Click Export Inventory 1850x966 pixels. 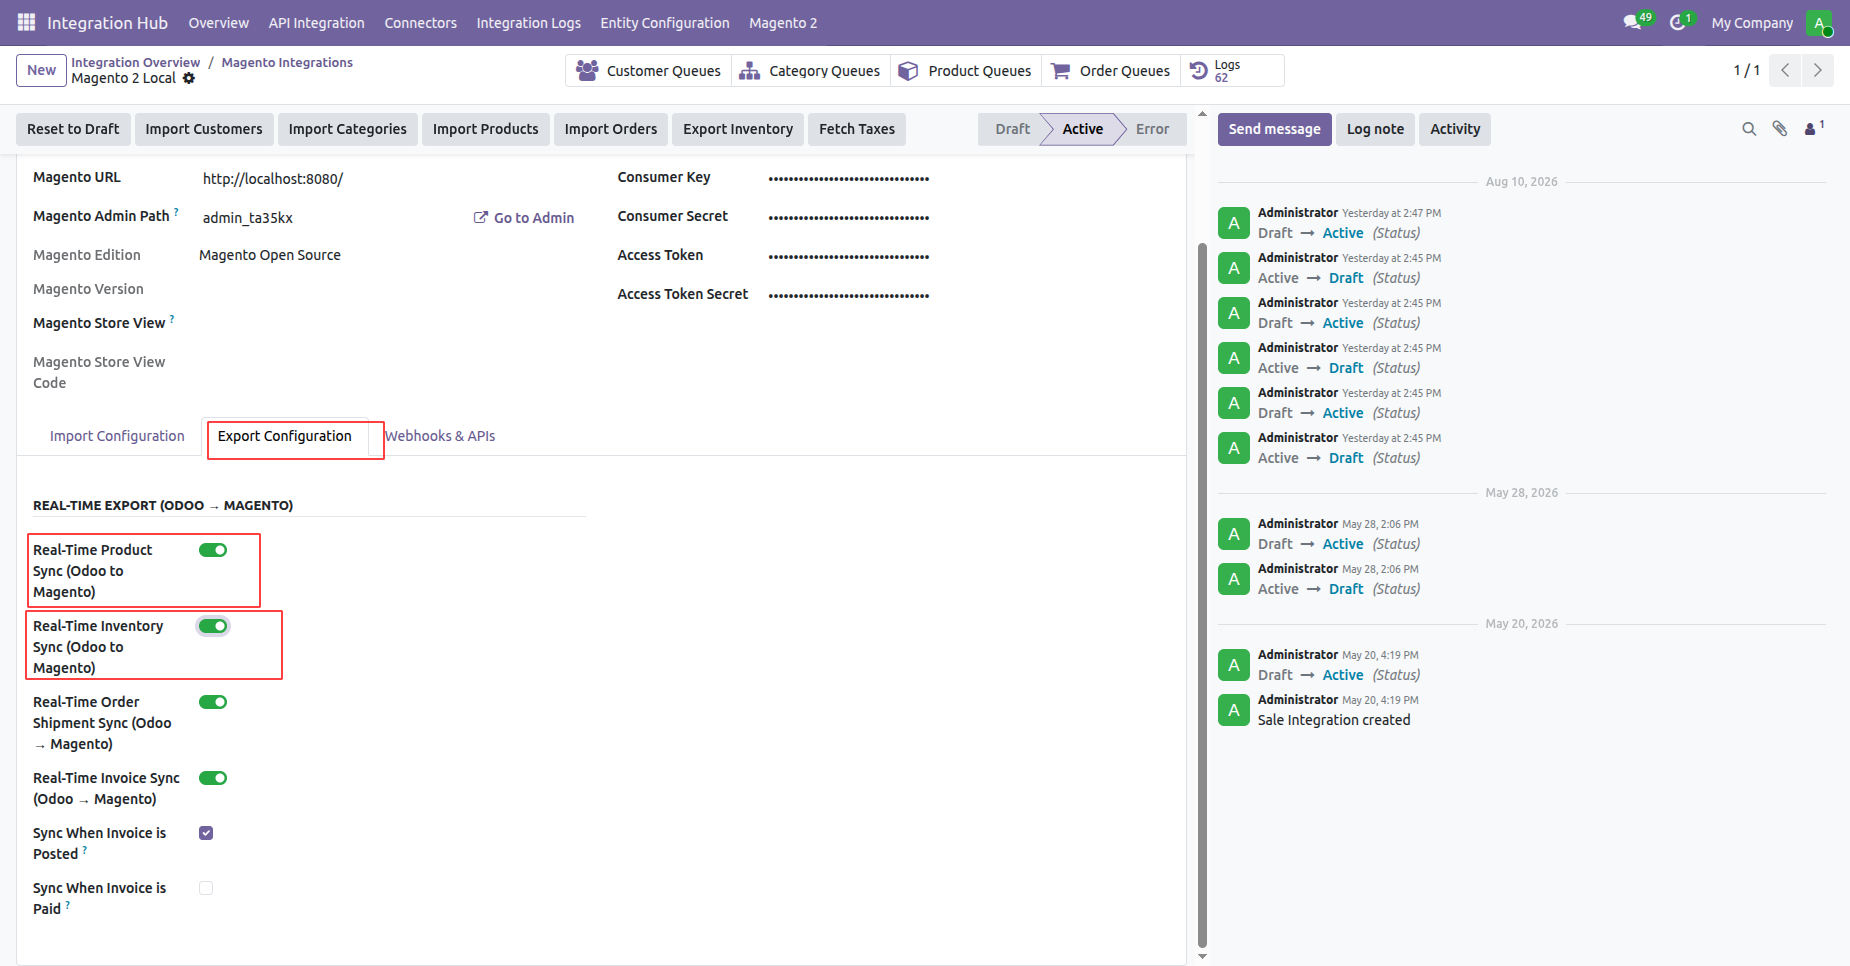pos(738,129)
